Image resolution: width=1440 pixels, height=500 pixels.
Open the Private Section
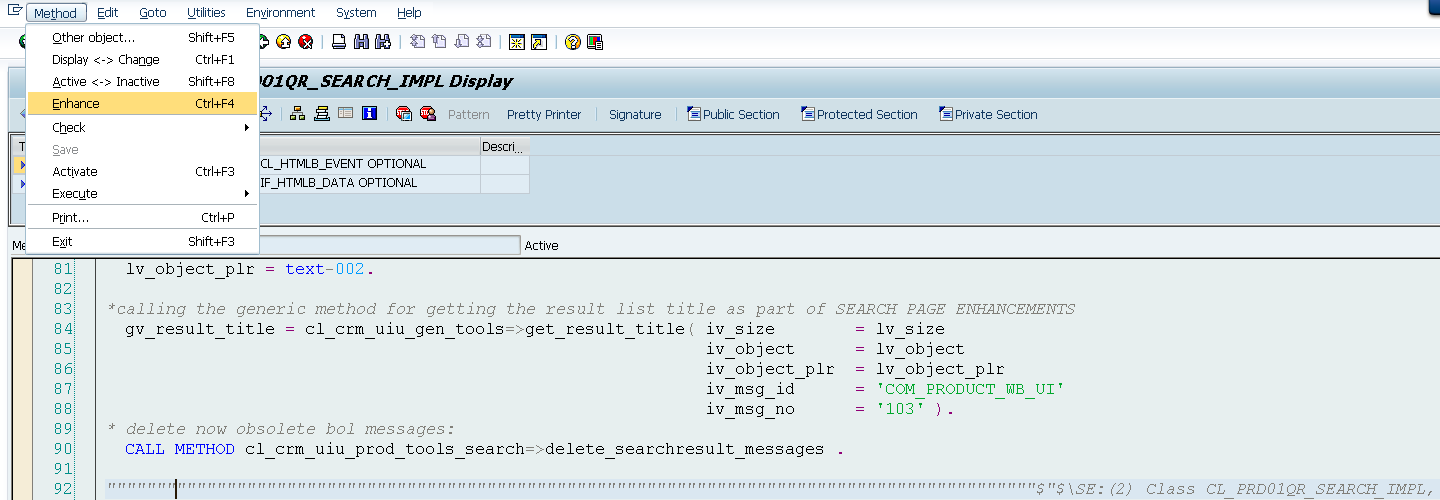tap(988, 115)
